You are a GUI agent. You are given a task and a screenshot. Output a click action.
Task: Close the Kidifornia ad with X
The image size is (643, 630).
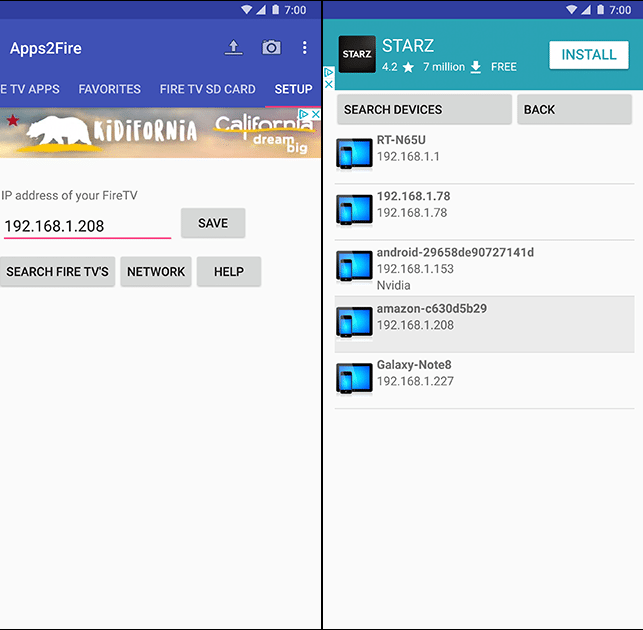click(x=315, y=114)
